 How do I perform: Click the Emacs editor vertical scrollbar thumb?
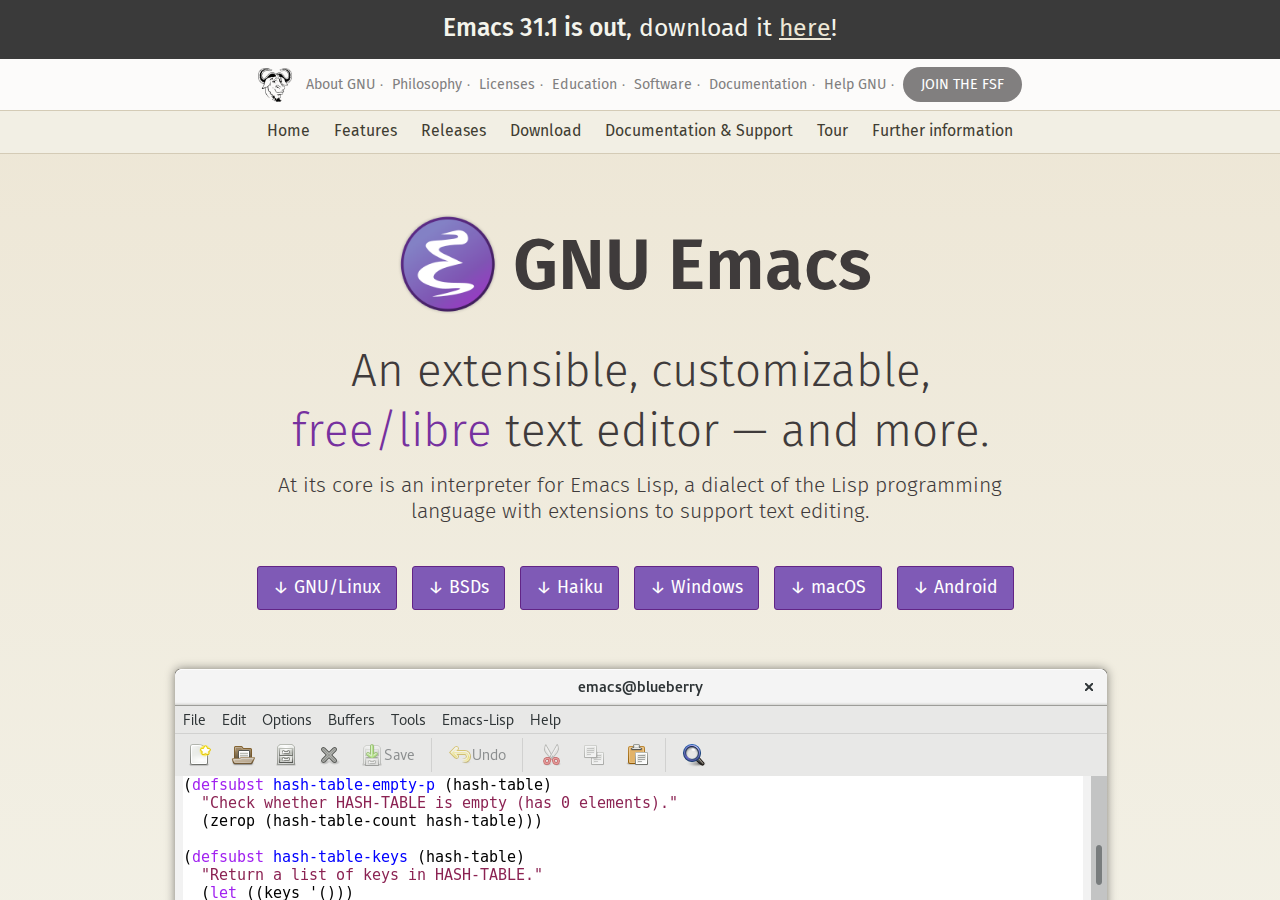[x=1099, y=865]
